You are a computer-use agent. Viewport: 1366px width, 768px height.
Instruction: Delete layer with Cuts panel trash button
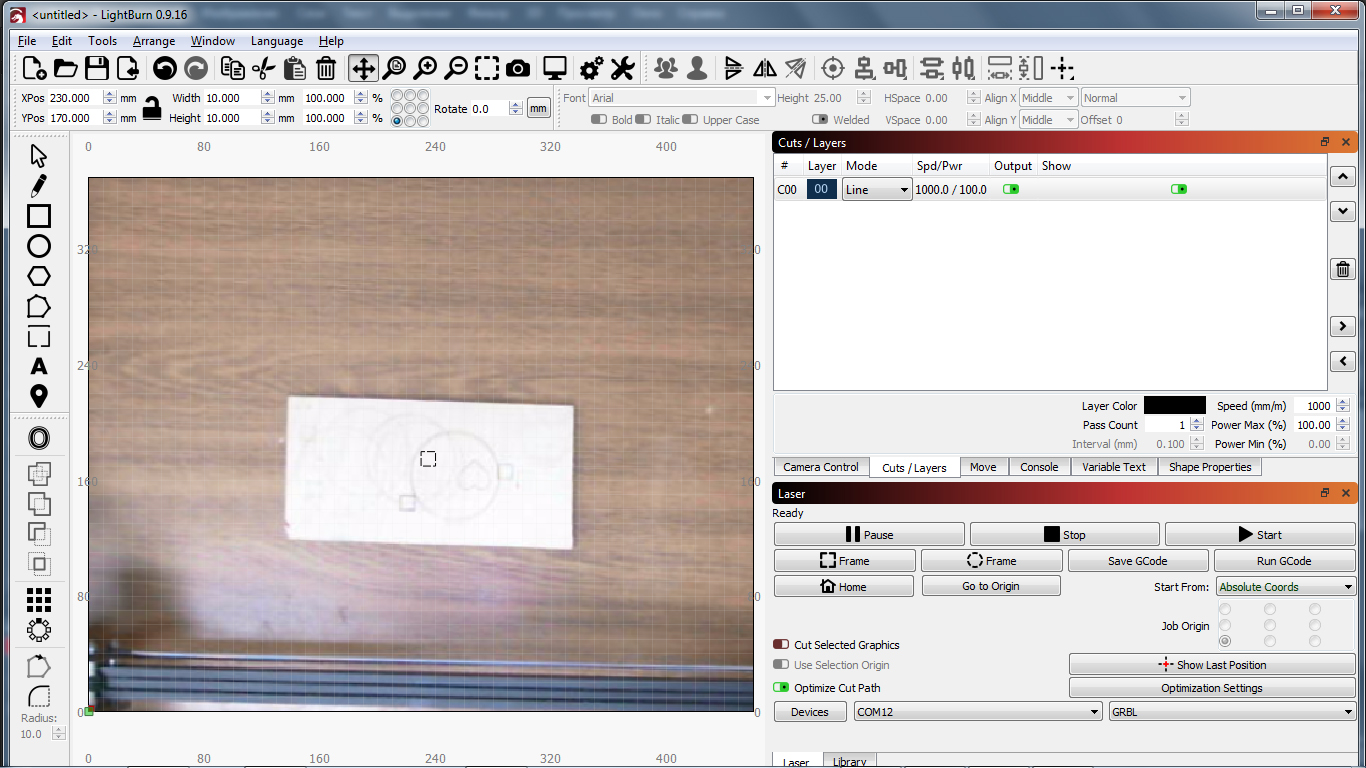pos(1342,269)
